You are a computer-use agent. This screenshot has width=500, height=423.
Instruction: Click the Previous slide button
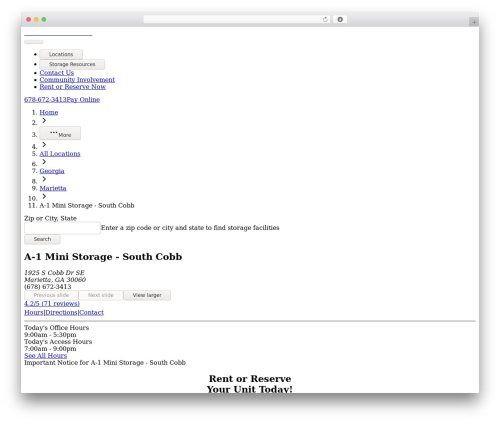tap(51, 295)
